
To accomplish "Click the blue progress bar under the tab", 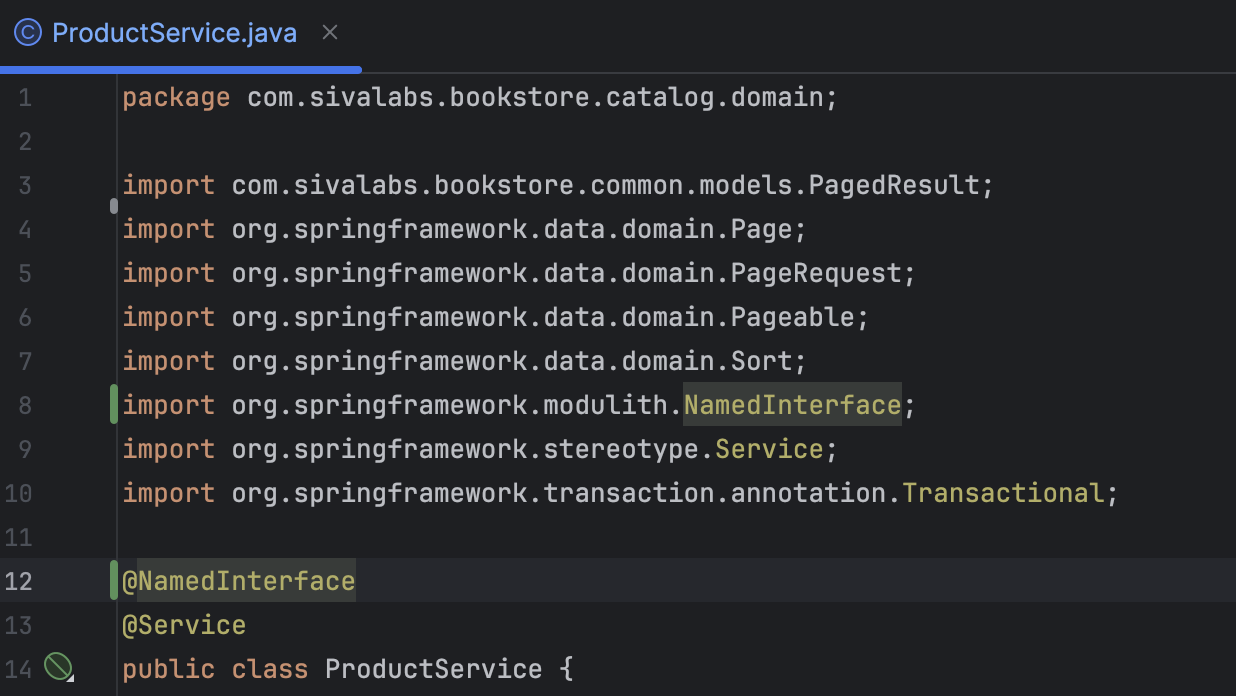I will [180, 67].
